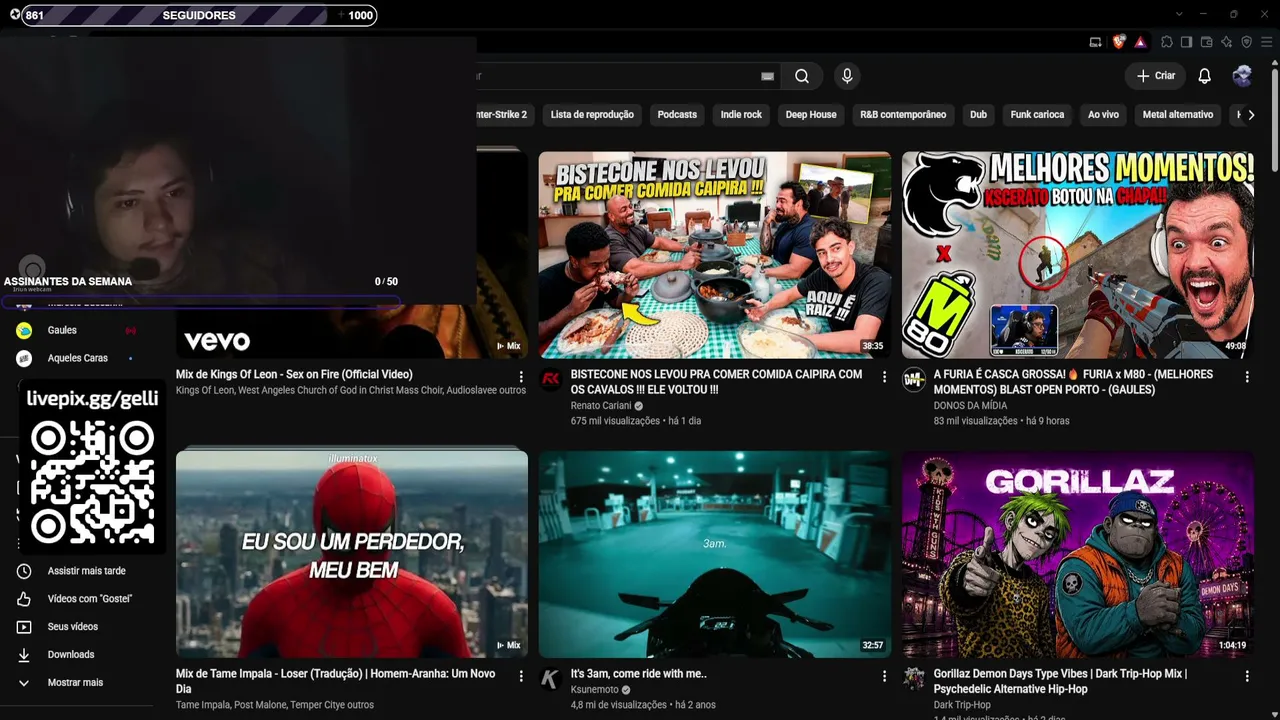Open options for Gorillaz Demon Days video
This screenshot has height=720, width=1280.
[x=1247, y=677]
